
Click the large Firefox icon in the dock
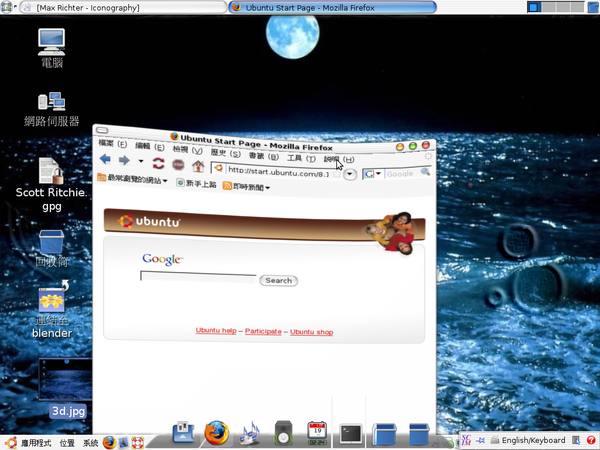pos(217,433)
